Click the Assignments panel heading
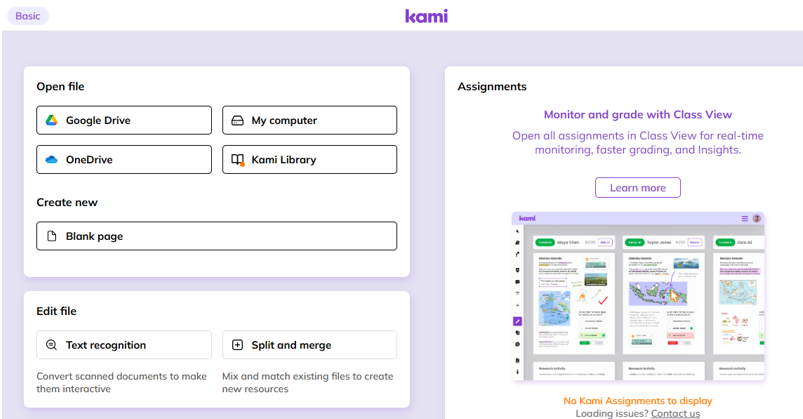803x419 pixels. 492,87
